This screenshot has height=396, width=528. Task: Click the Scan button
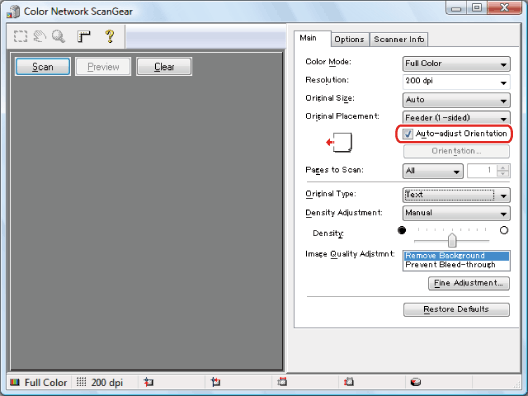43,67
